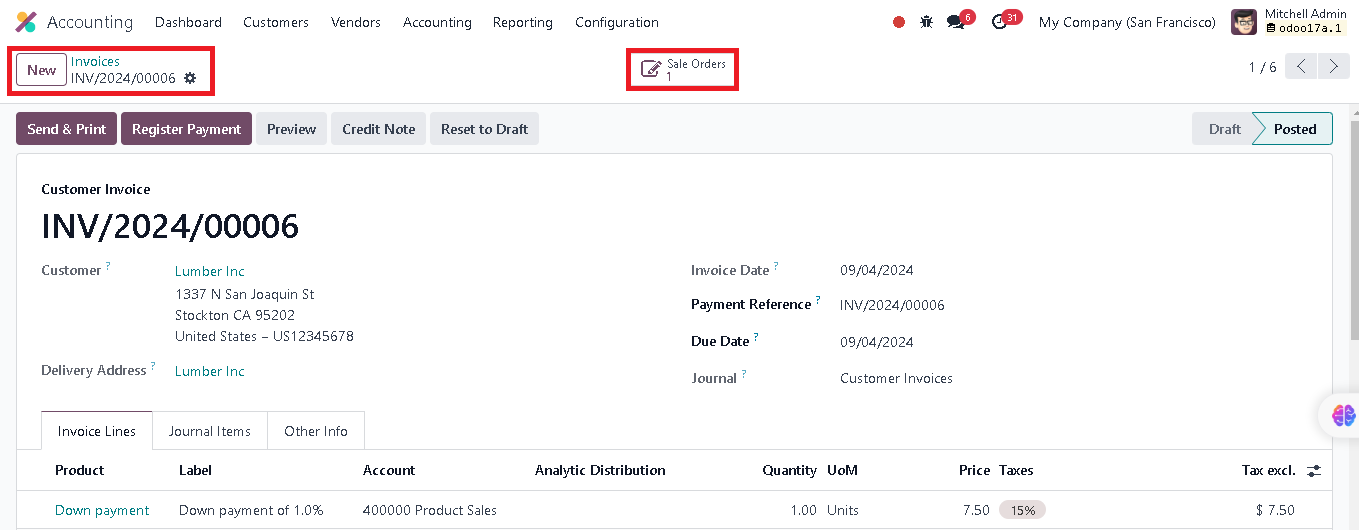Click the Register Payment button
This screenshot has height=530, width=1359.
click(186, 129)
